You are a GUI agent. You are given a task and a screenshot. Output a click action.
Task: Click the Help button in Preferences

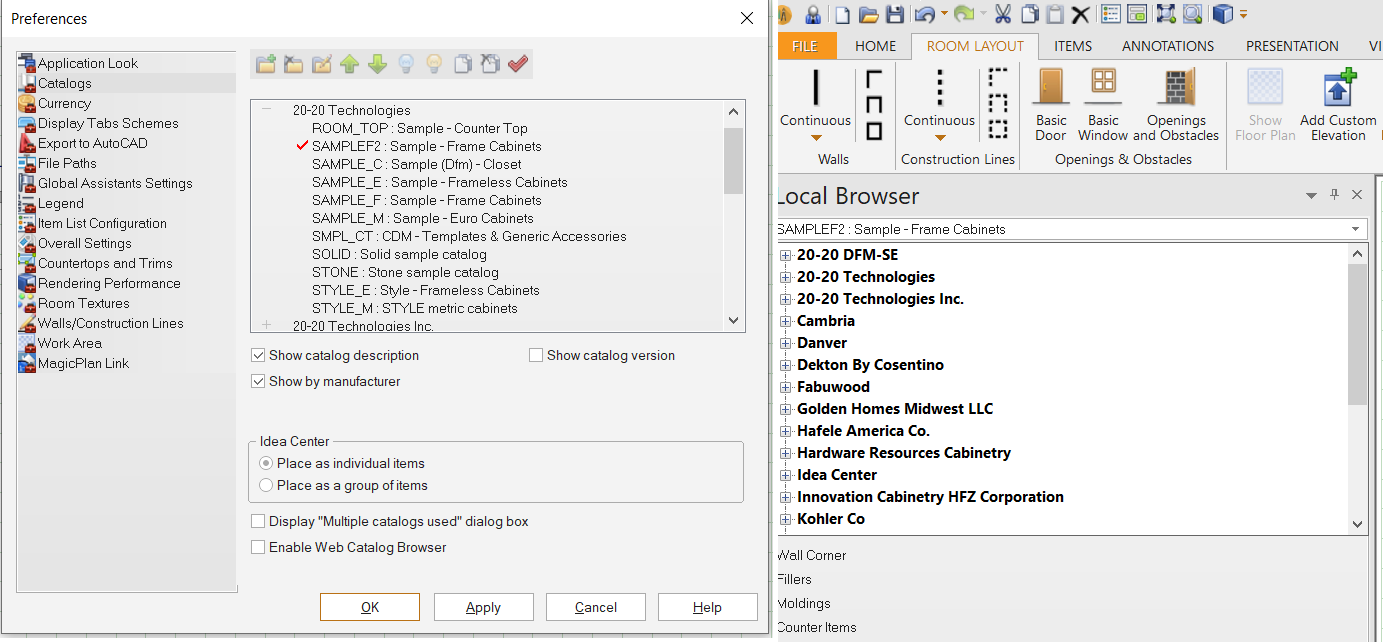[708, 607]
